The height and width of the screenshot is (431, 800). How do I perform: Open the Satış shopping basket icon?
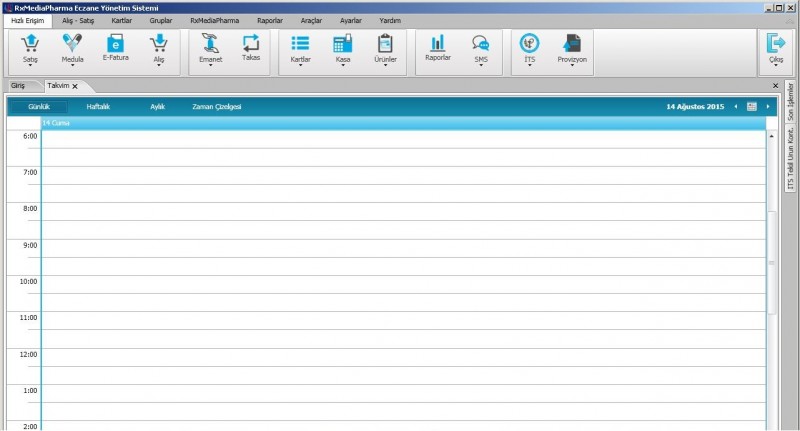pos(30,43)
